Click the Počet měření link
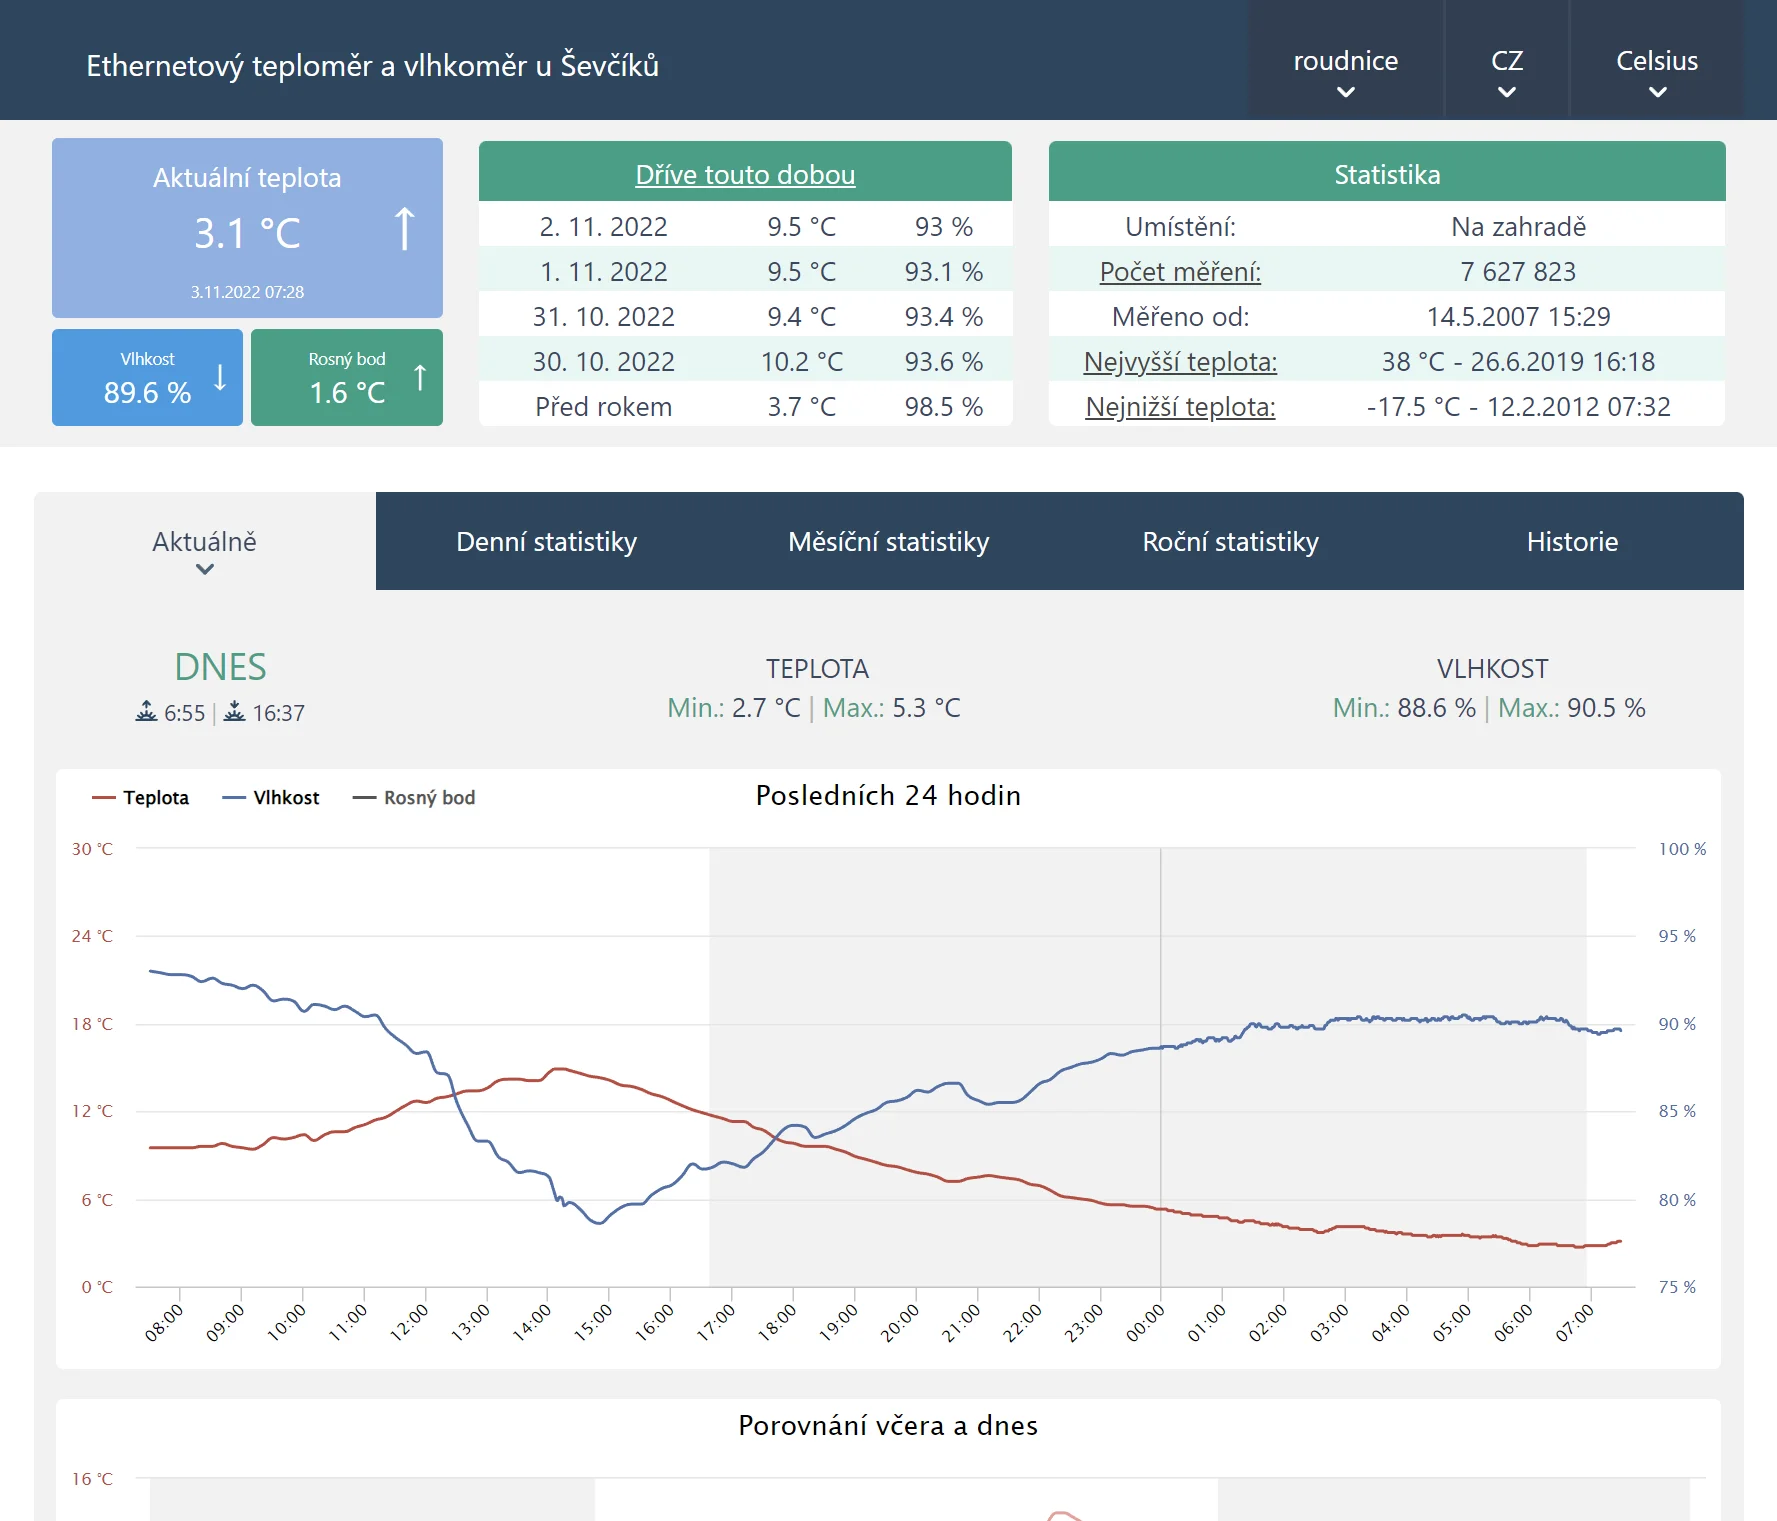1777x1521 pixels. [1180, 272]
